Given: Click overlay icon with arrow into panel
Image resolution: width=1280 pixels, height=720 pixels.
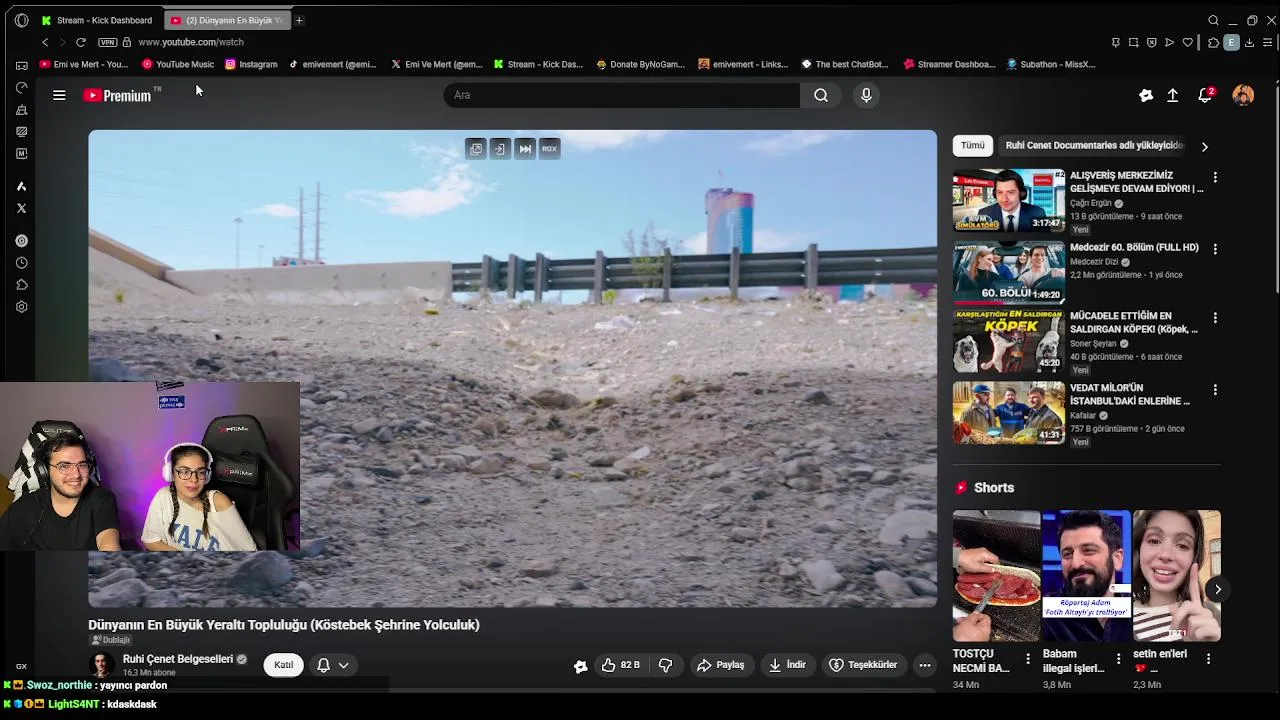Looking at the screenshot, I should (x=500, y=149).
